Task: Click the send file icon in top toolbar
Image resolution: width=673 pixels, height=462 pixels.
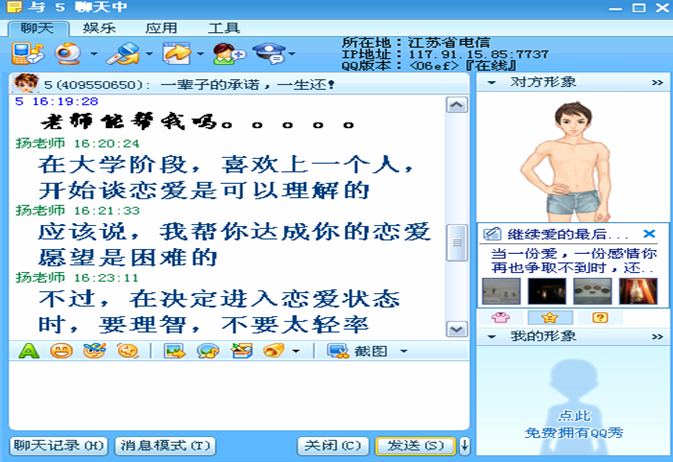Action: tap(178, 52)
